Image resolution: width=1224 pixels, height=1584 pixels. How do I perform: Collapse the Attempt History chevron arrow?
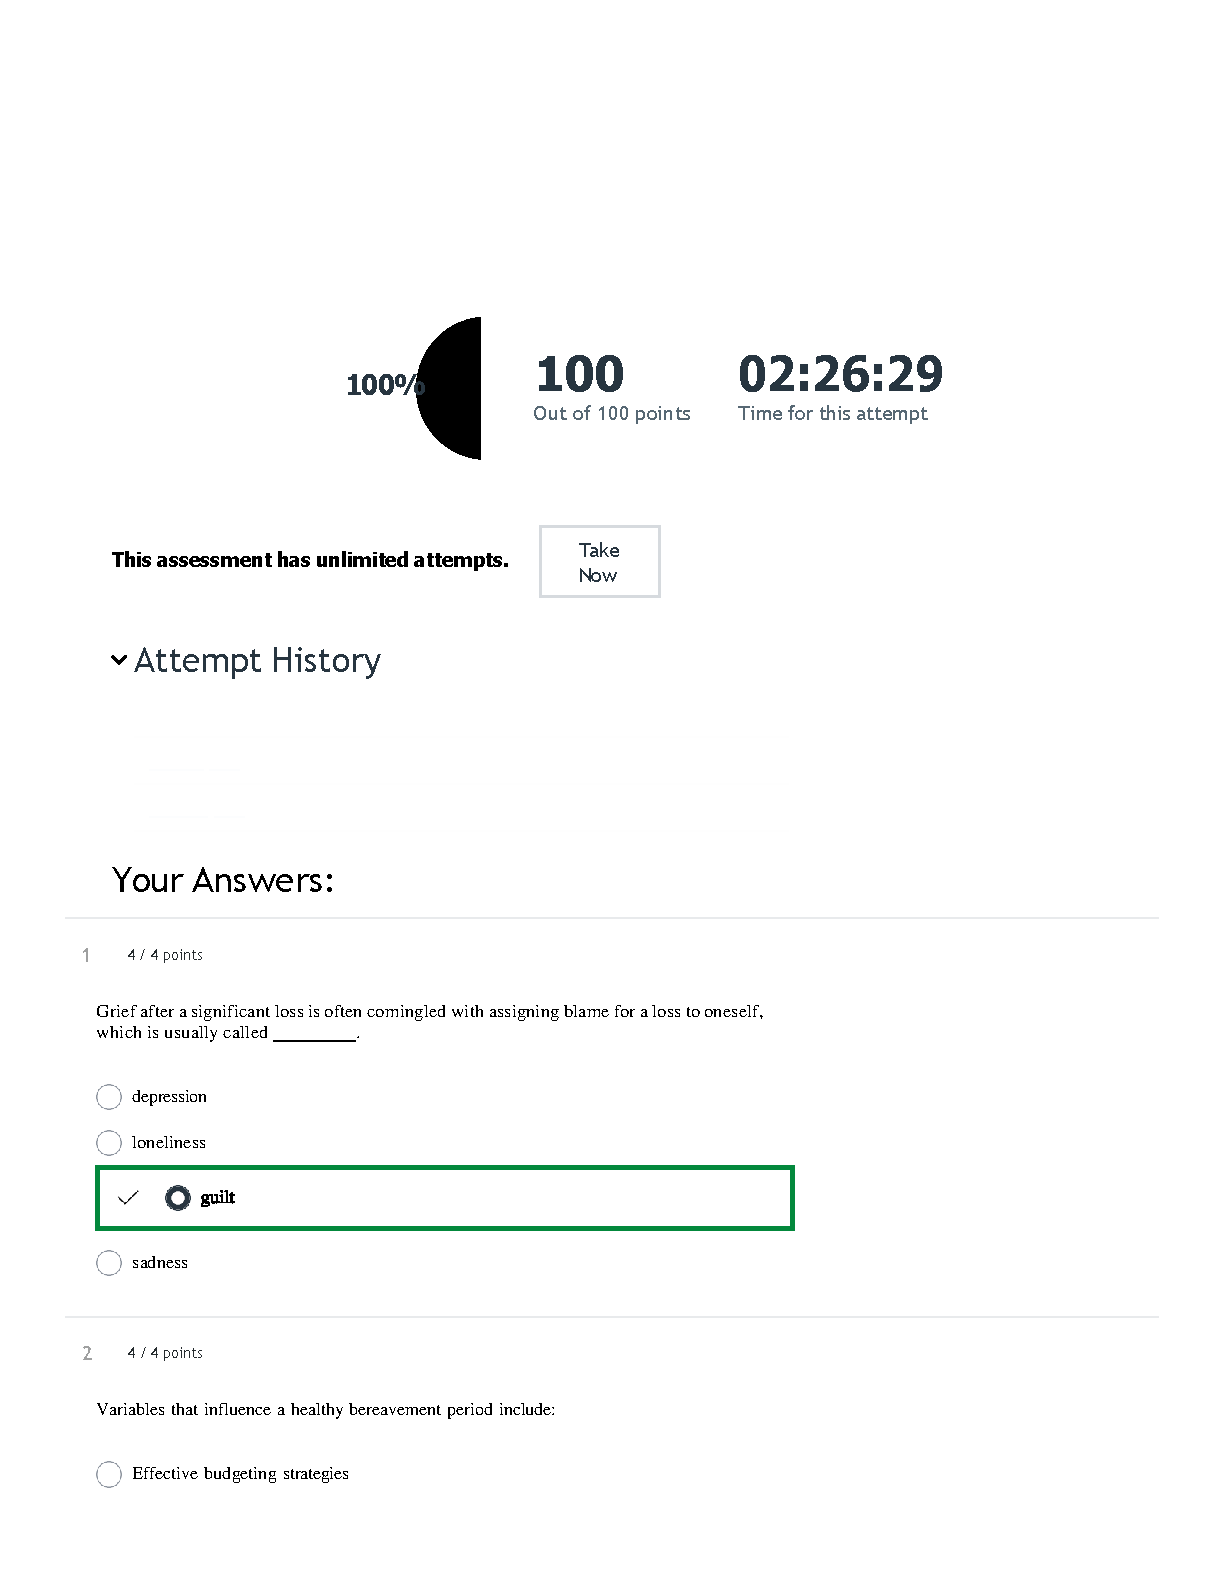click(x=119, y=660)
